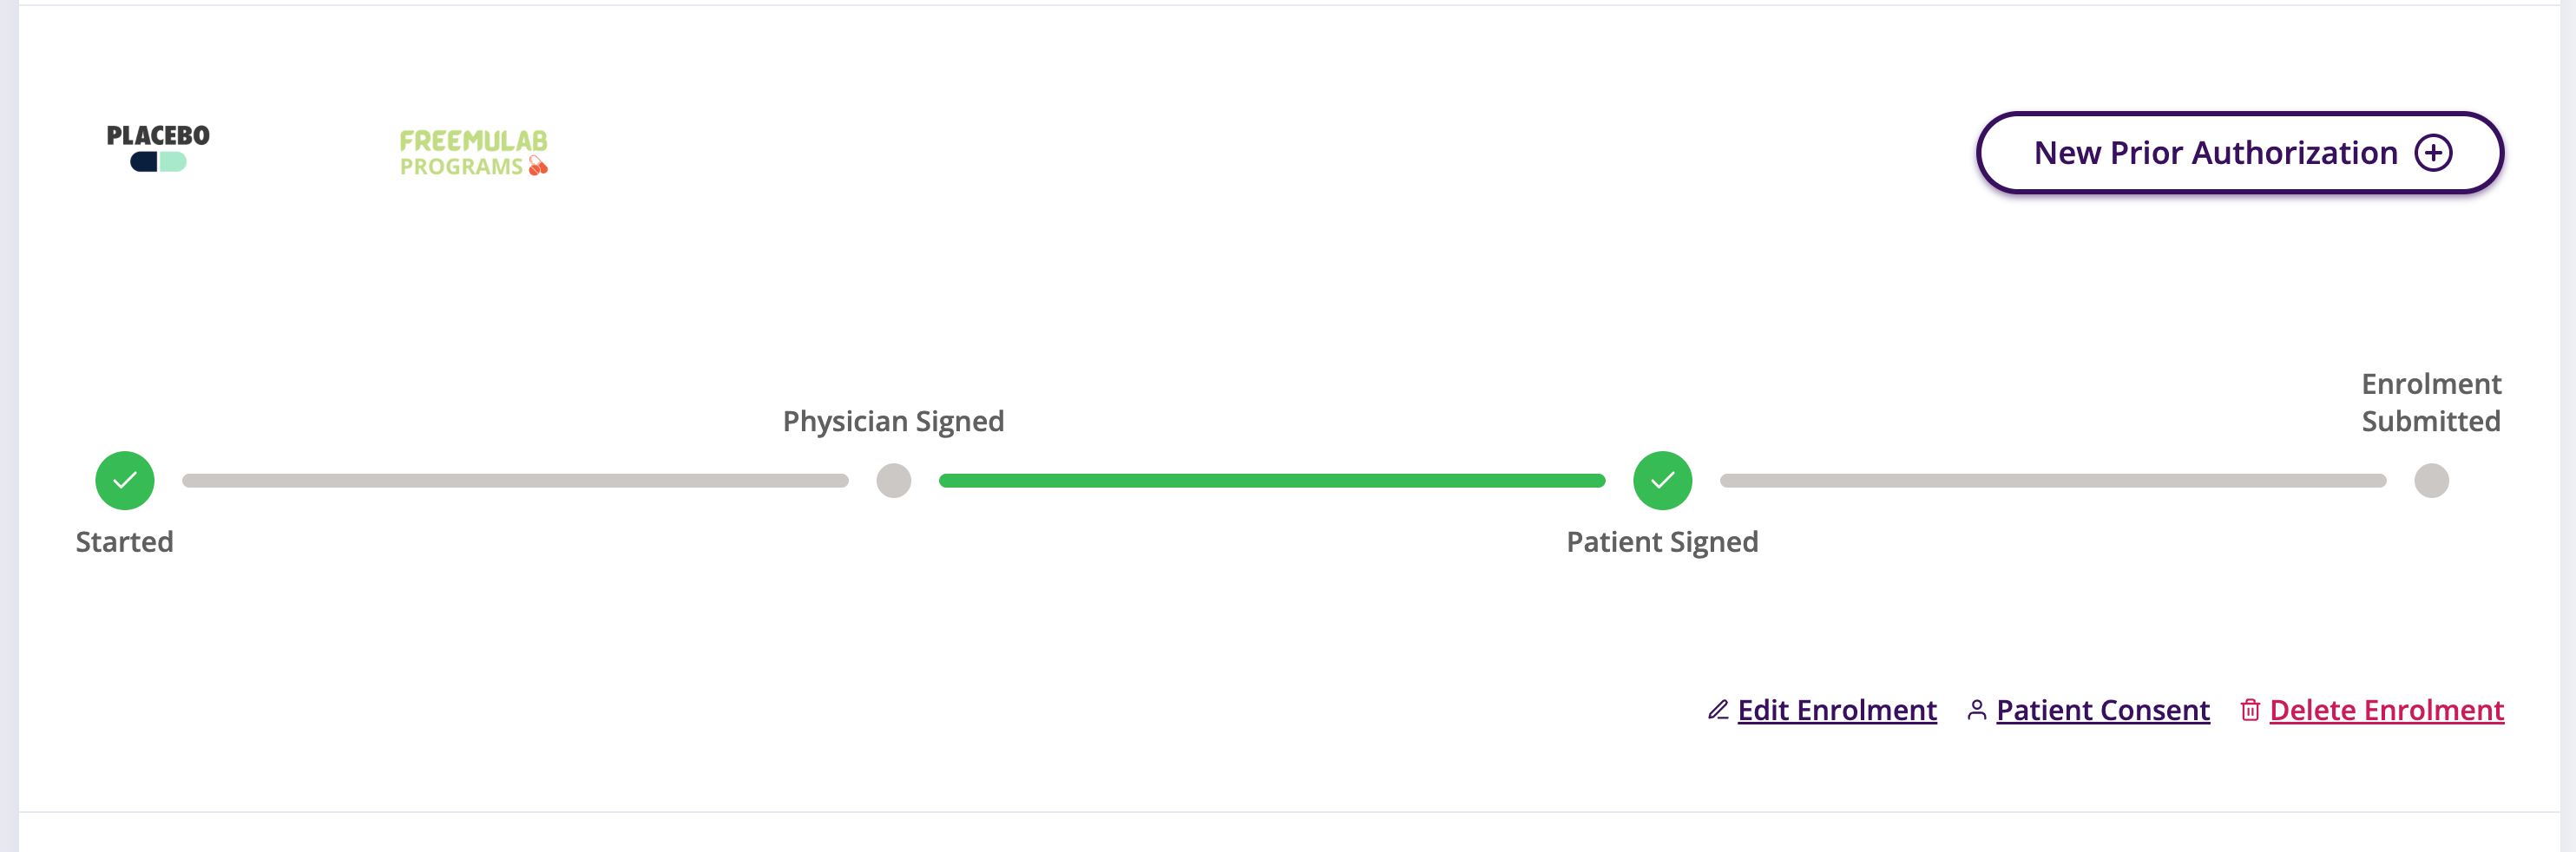Select the Edit Enrolment link
Viewport: 2576px width, 852px height.
tap(1838, 710)
